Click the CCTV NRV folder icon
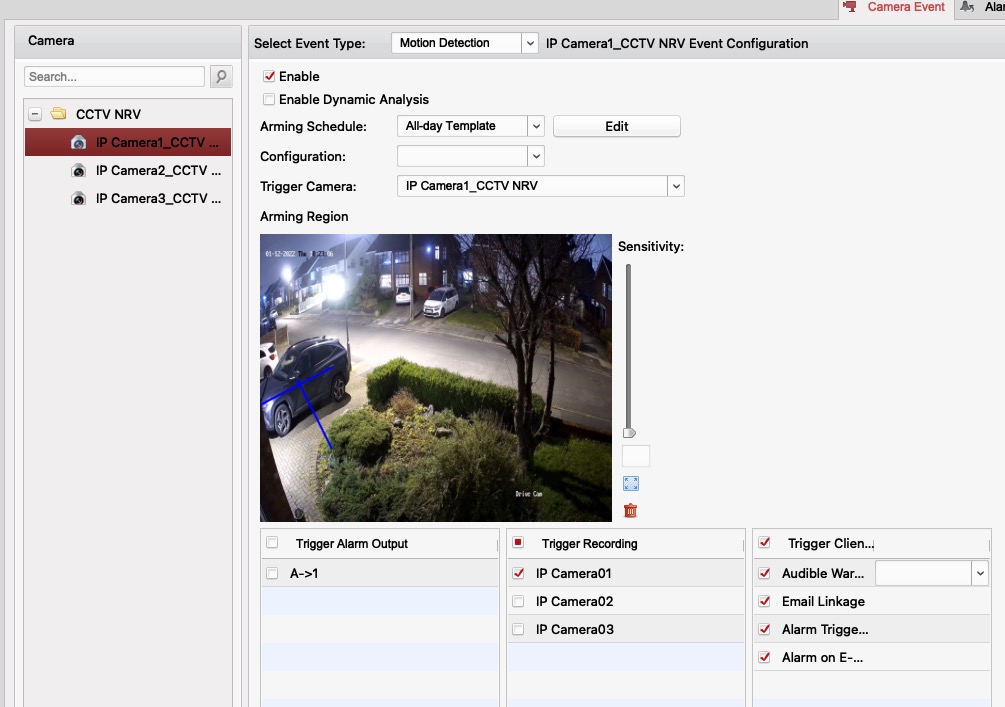This screenshot has height=707, width=1005. click(x=59, y=115)
